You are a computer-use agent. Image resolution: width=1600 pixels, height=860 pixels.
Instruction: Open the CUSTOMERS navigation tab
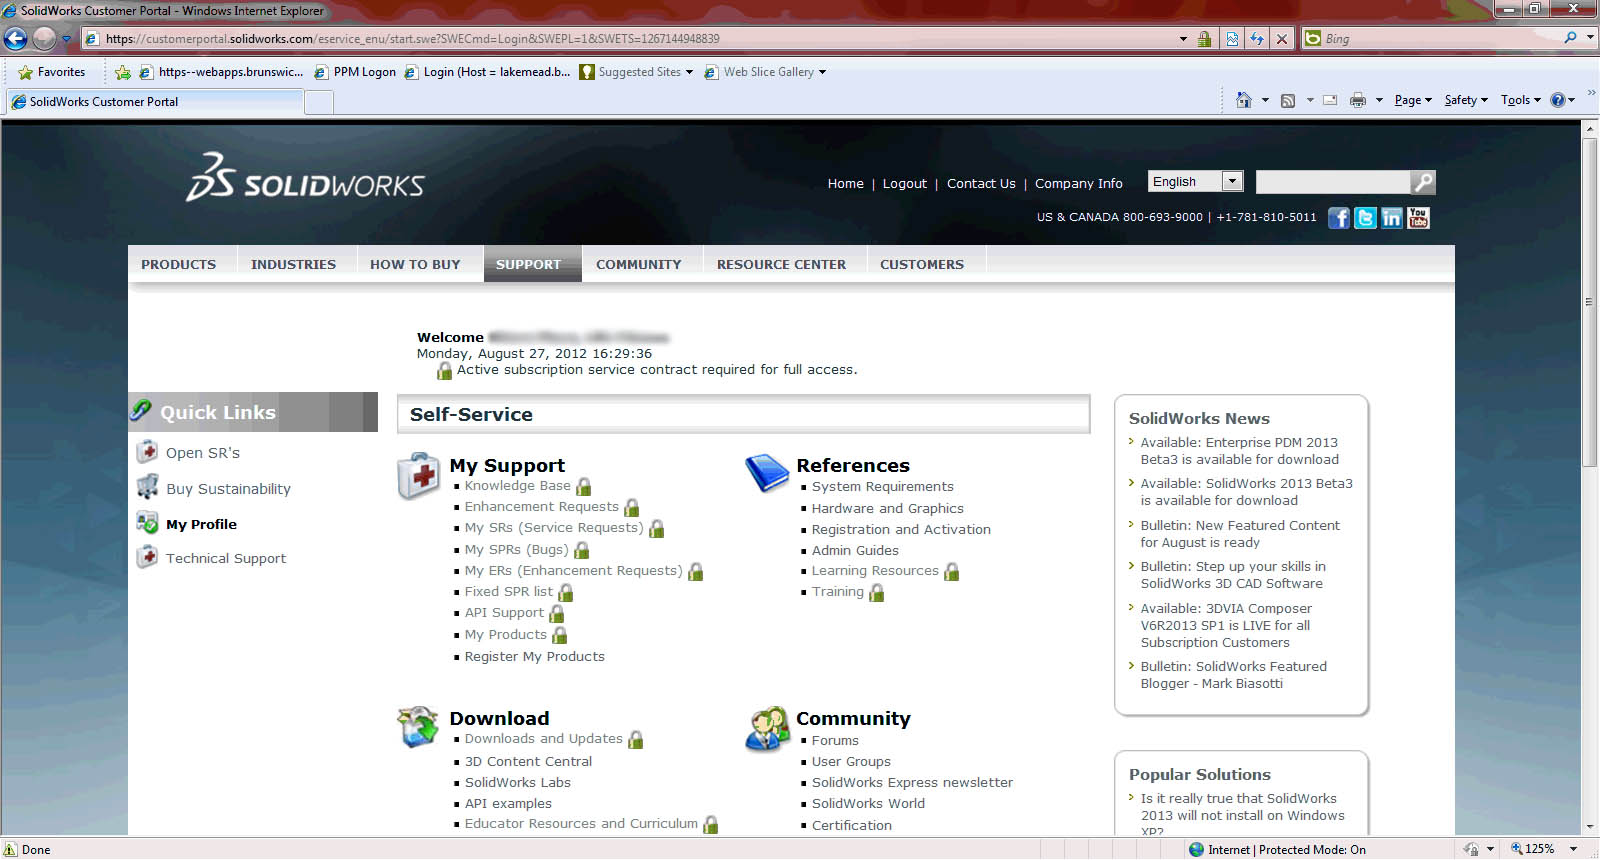922,264
